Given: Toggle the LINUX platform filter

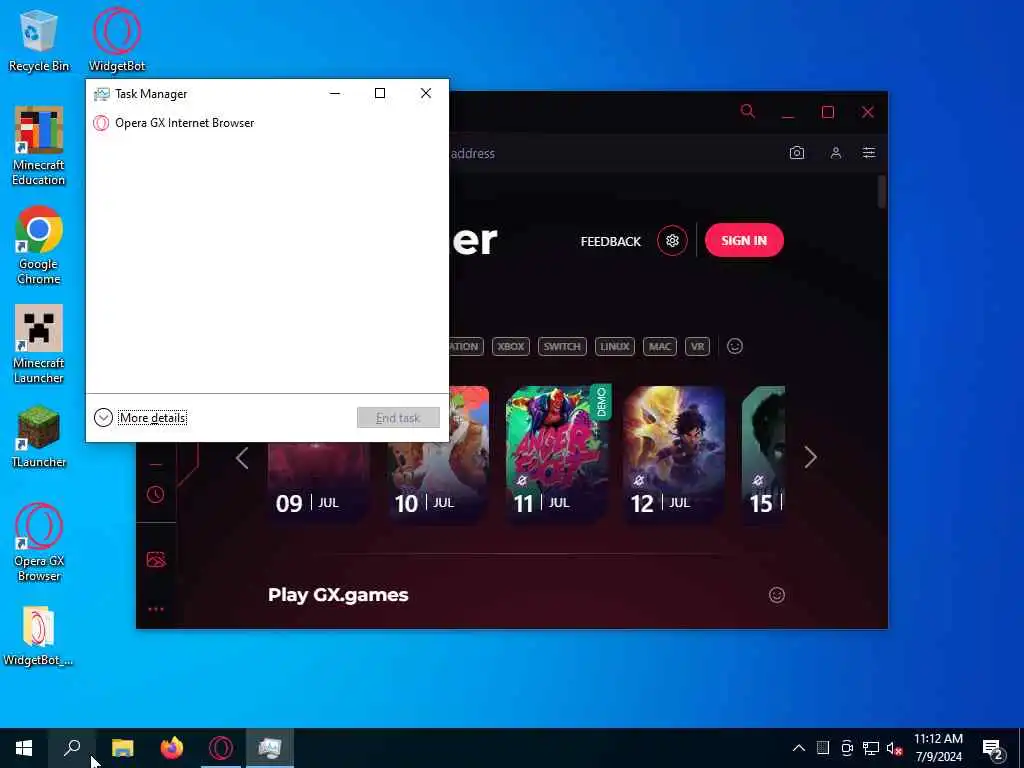Looking at the screenshot, I should pos(615,346).
